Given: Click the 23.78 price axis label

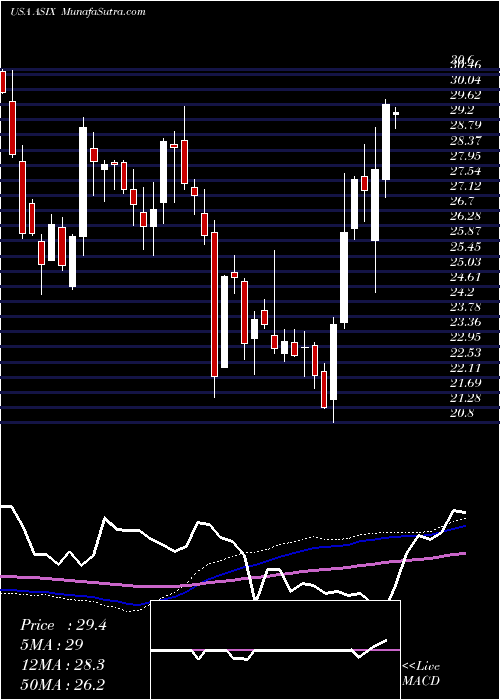Looking at the screenshot, I should click(466, 307).
